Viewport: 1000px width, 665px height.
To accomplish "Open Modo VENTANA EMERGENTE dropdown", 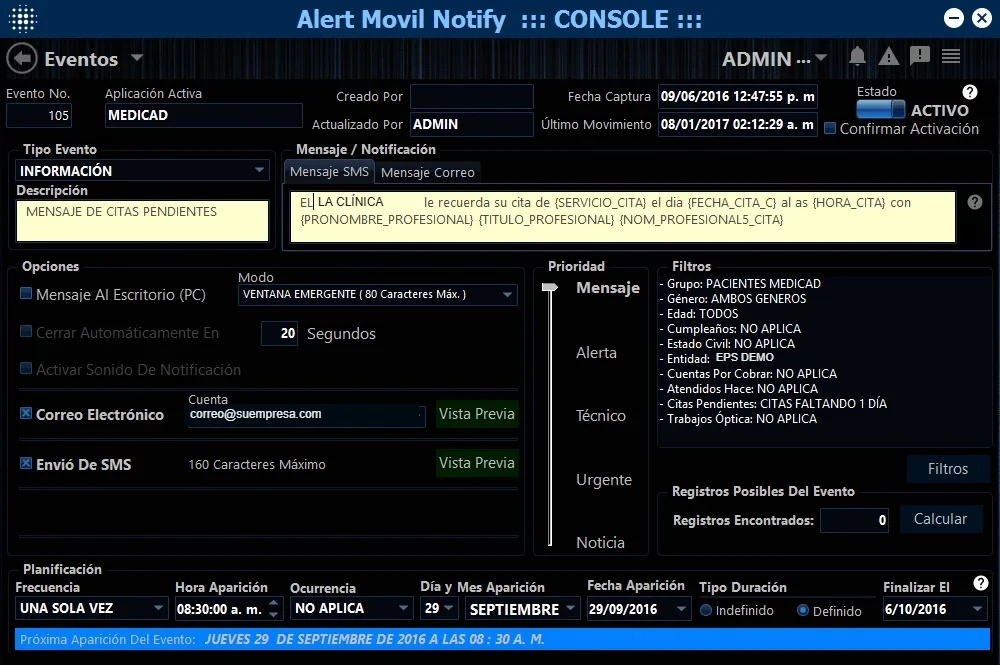I will [507, 295].
